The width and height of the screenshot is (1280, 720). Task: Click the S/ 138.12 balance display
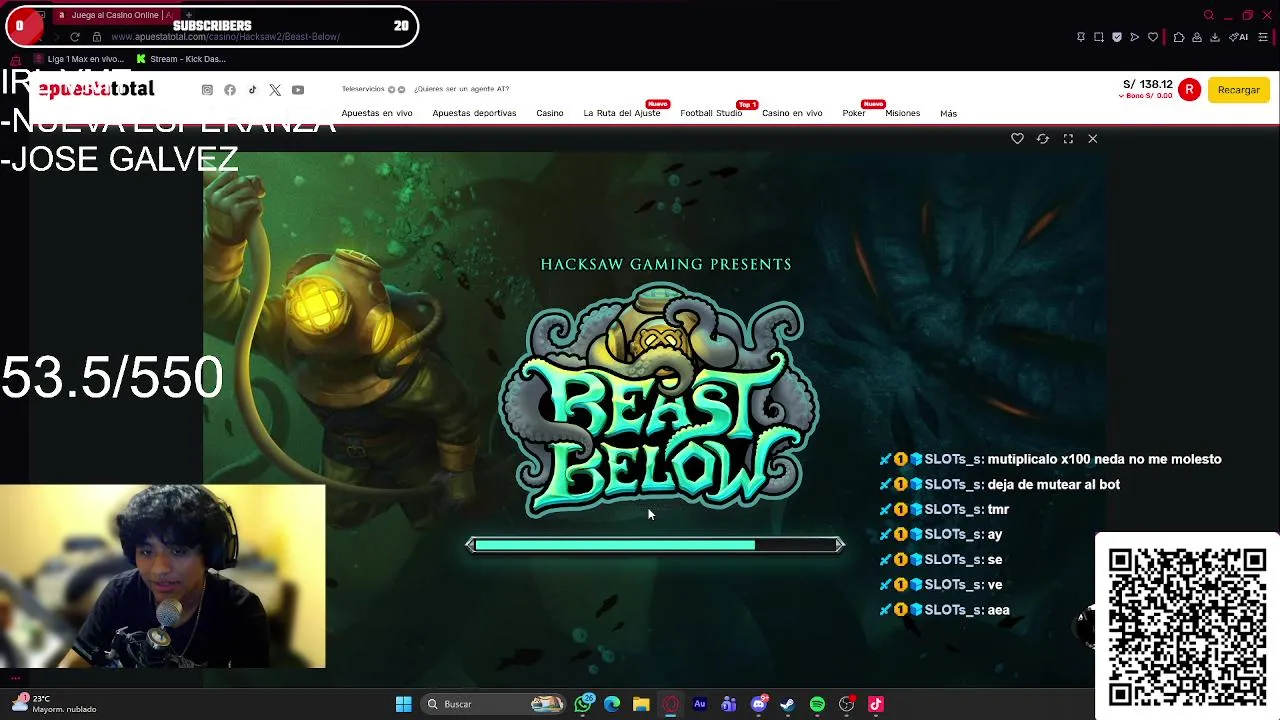[1147, 85]
